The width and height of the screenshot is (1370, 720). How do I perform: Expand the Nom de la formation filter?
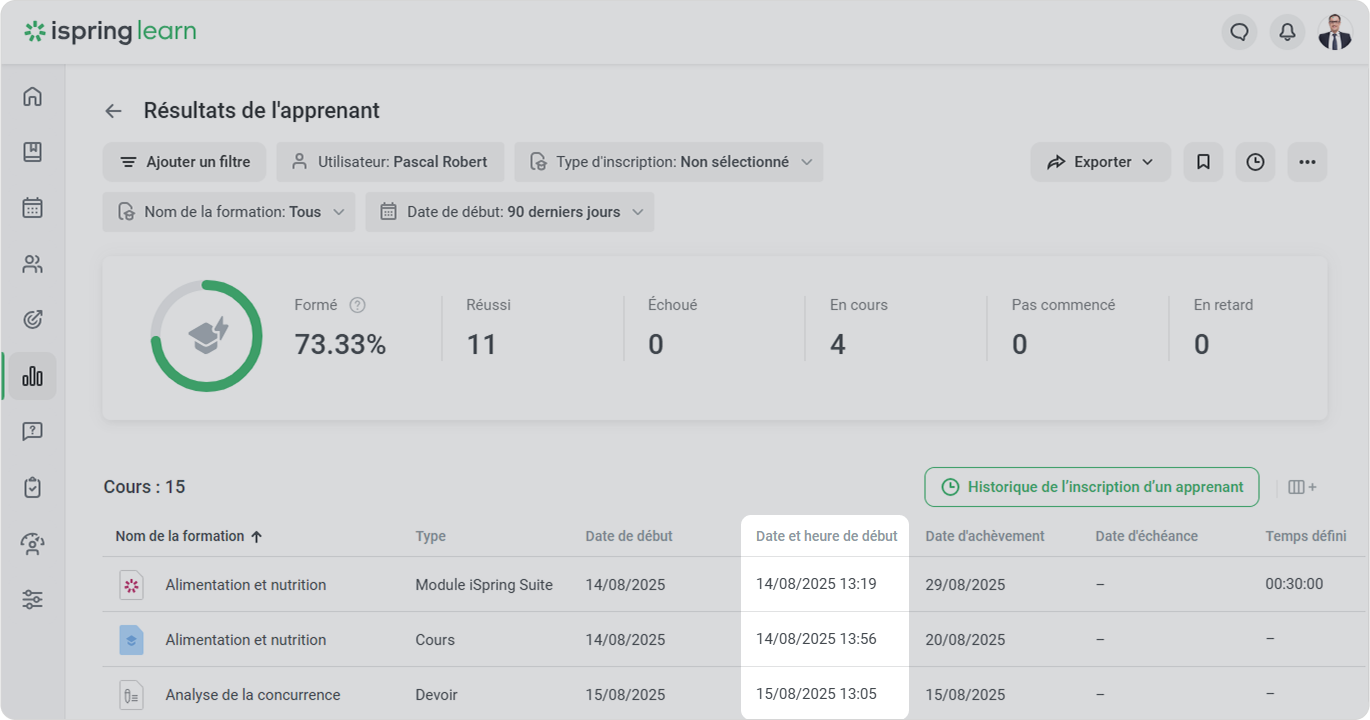pyautogui.click(x=228, y=212)
